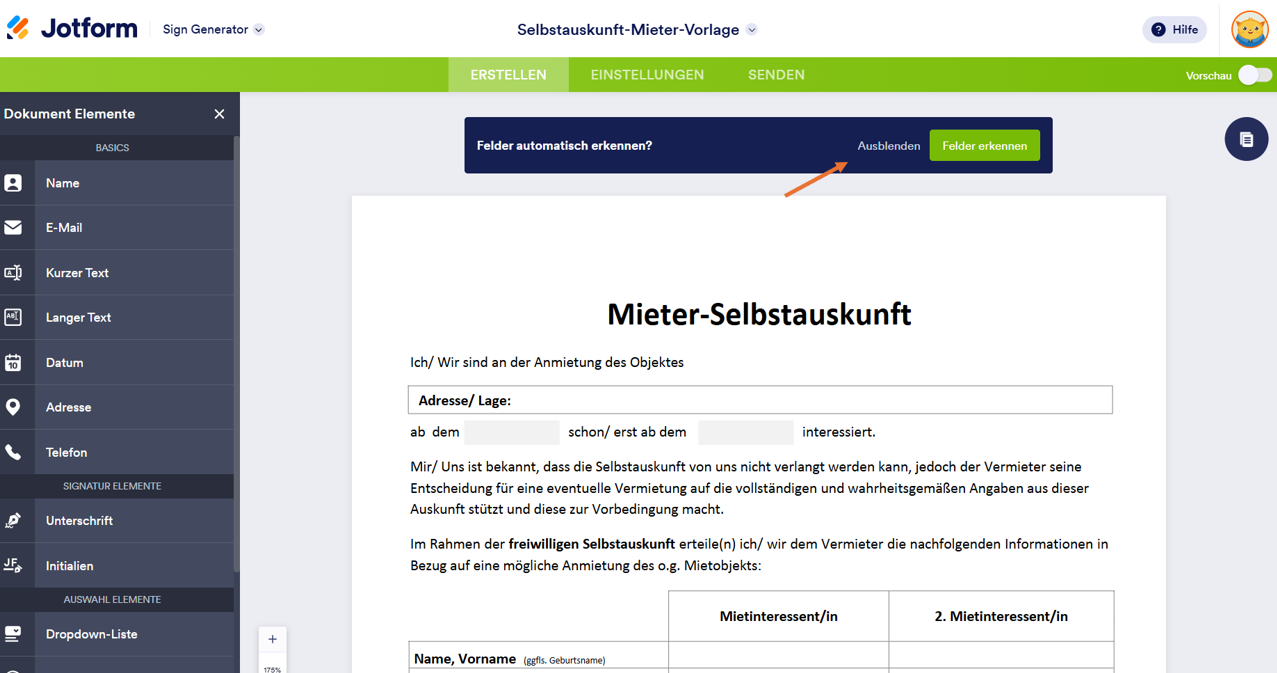
Task: Expand the Selbstauskunft-Mieter-Vorlage title menu
Action: click(751, 29)
